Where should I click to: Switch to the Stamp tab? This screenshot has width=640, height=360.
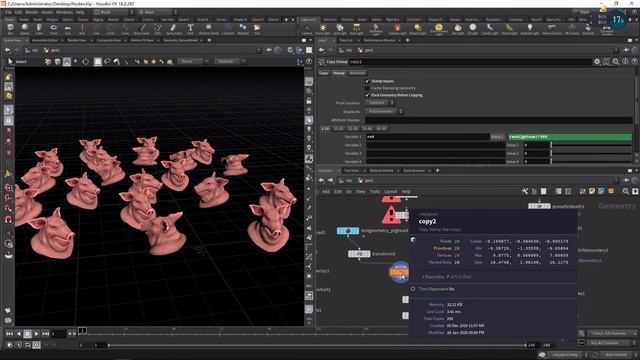coord(339,73)
